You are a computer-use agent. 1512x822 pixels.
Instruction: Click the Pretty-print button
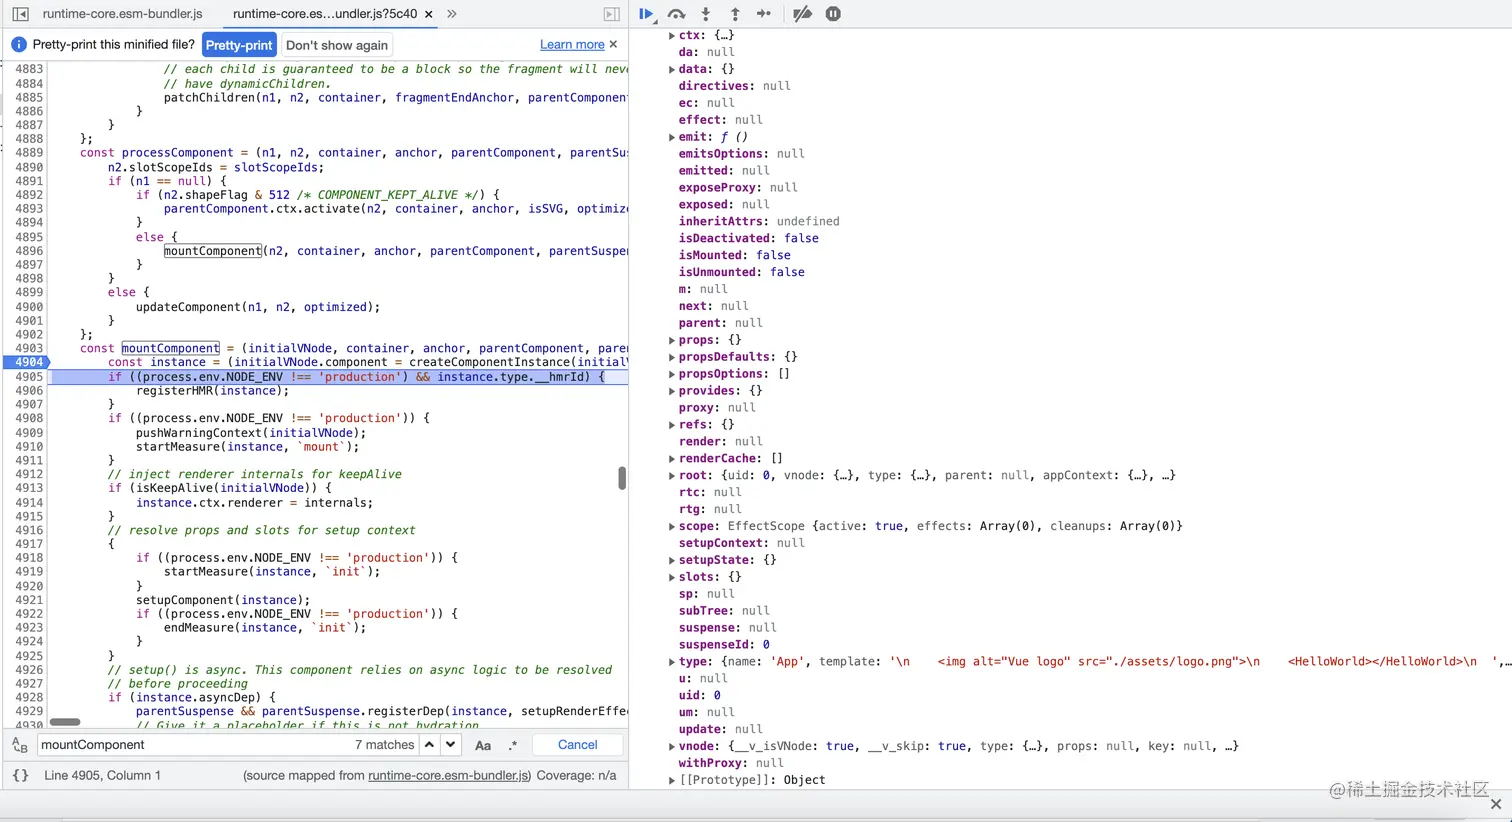239,45
